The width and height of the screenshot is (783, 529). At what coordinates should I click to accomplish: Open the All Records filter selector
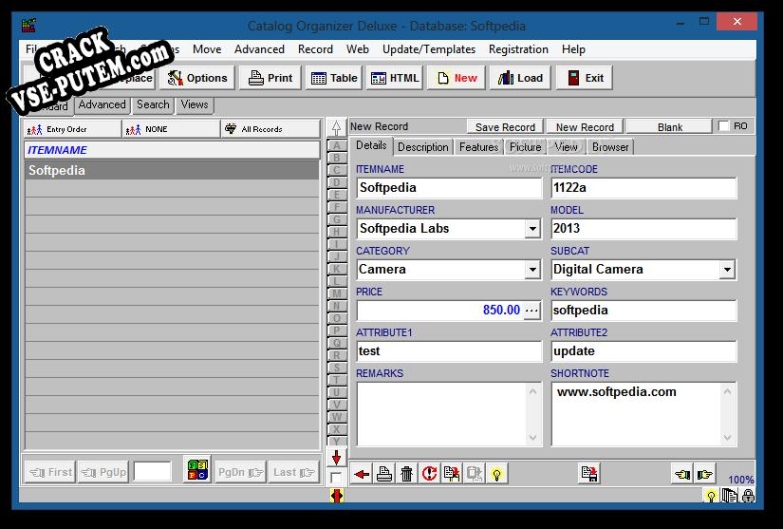(x=270, y=129)
